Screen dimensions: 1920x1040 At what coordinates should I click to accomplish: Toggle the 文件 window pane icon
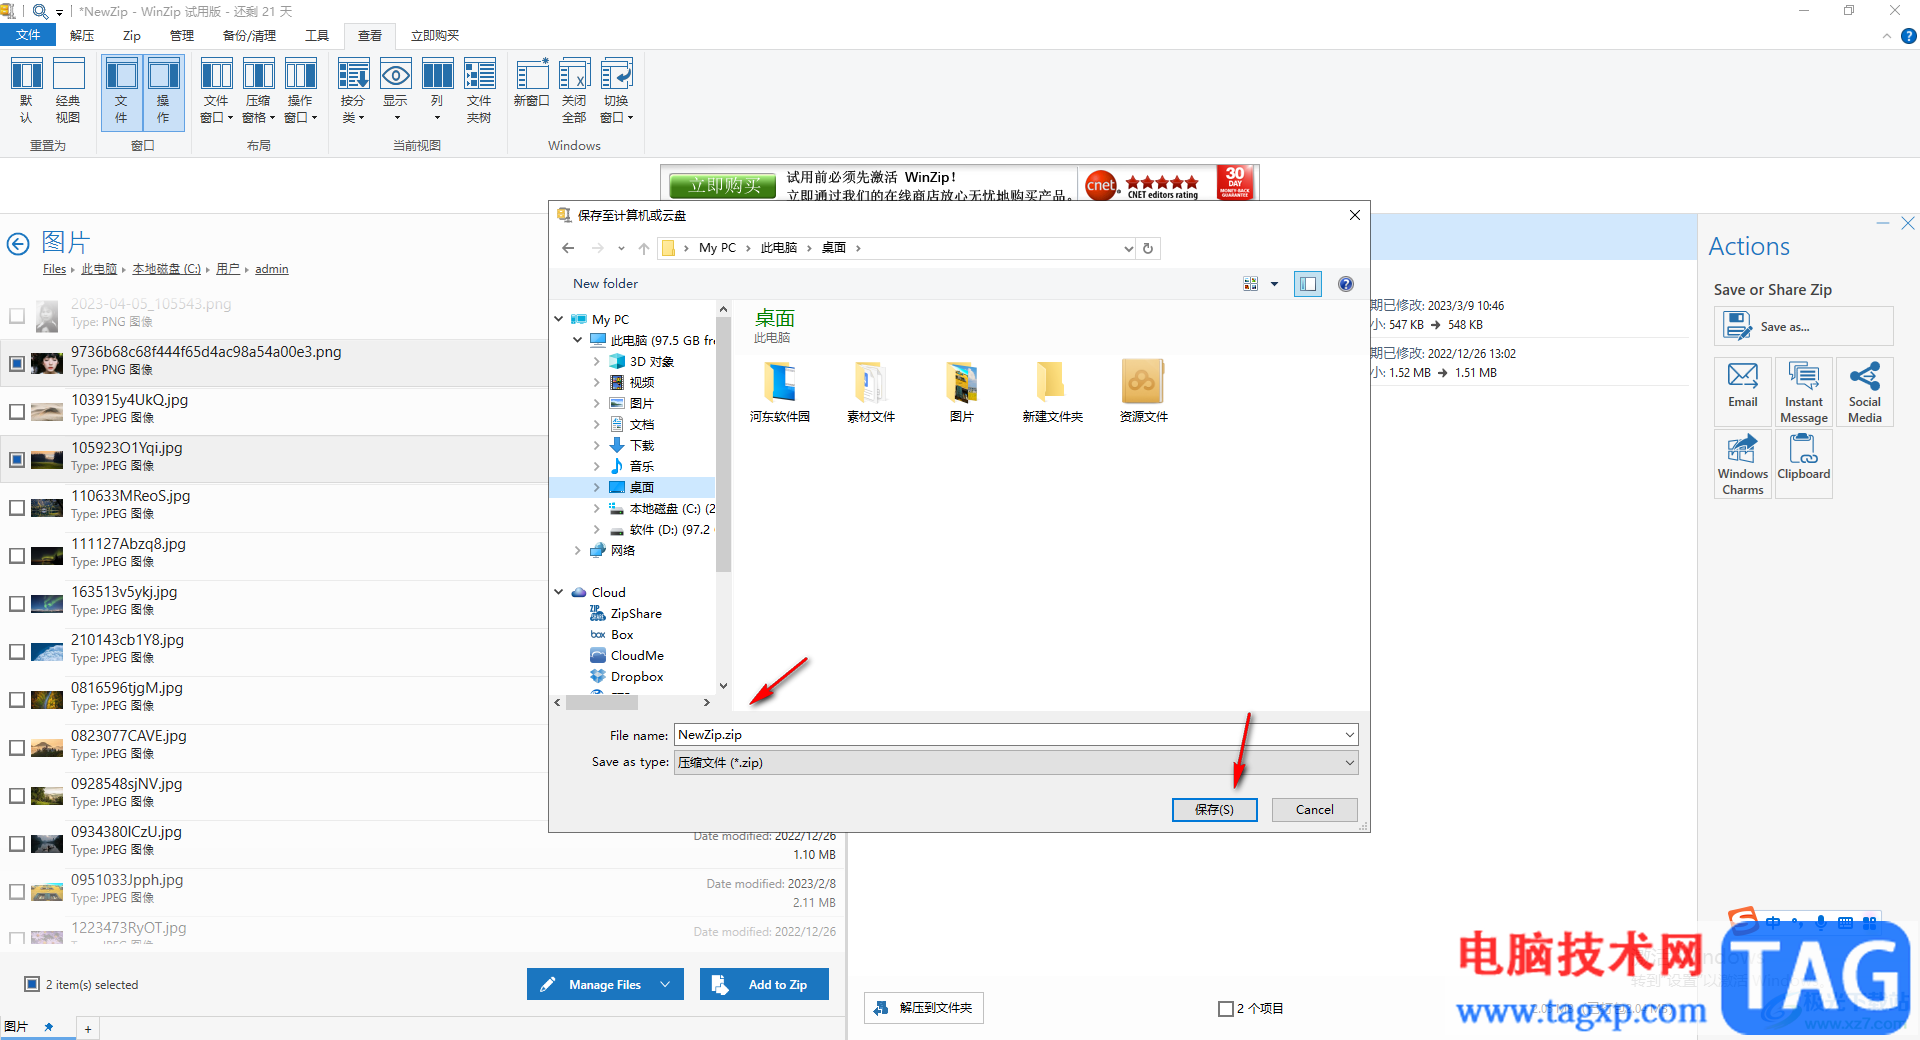click(121, 91)
